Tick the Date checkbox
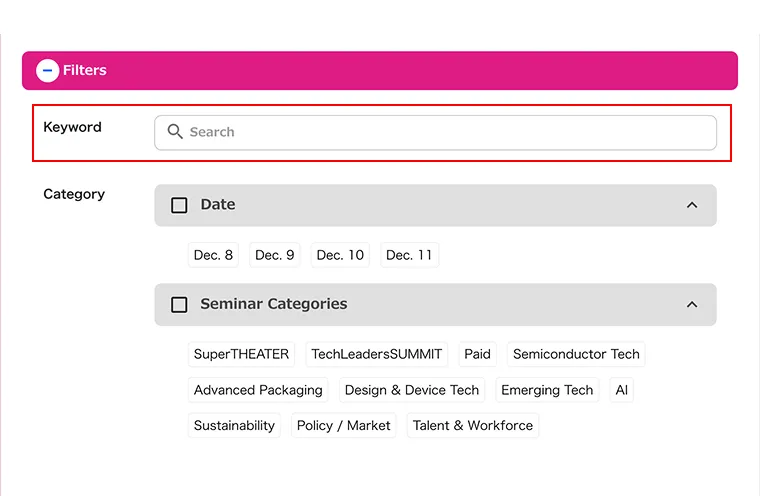Image resolution: width=760 pixels, height=496 pixels. 179,205
